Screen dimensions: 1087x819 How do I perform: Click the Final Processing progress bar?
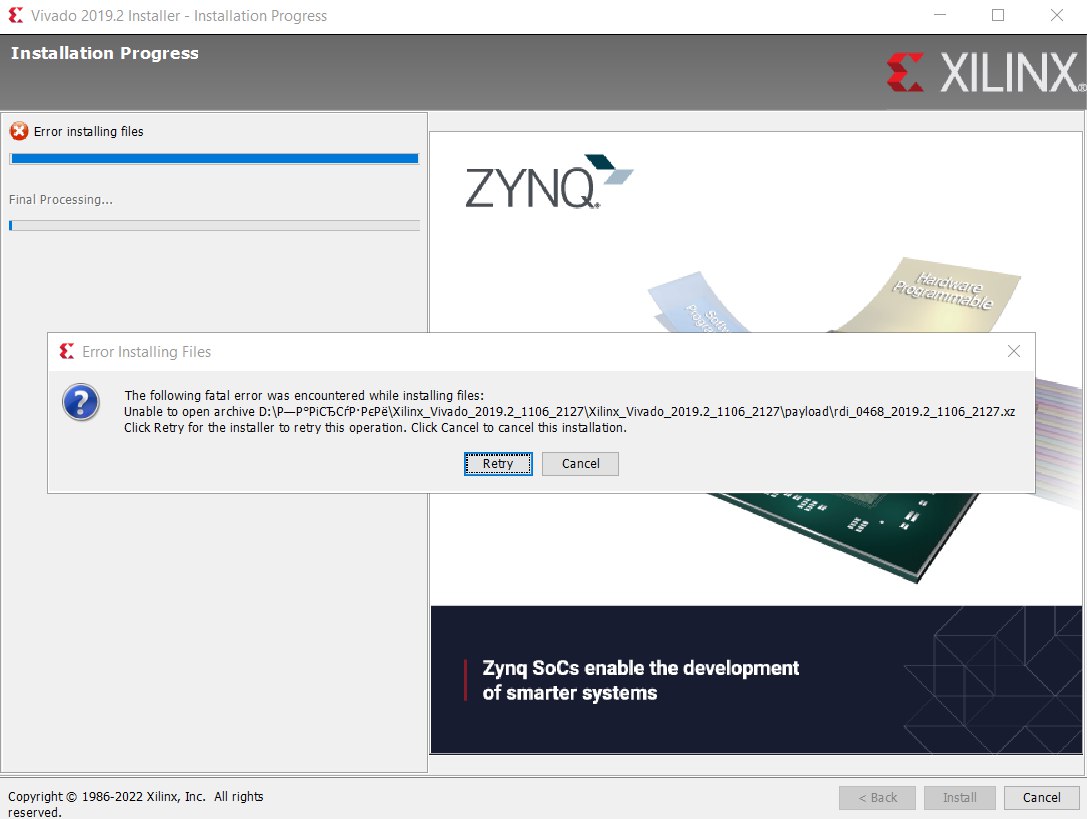click(x=213, y=226)
